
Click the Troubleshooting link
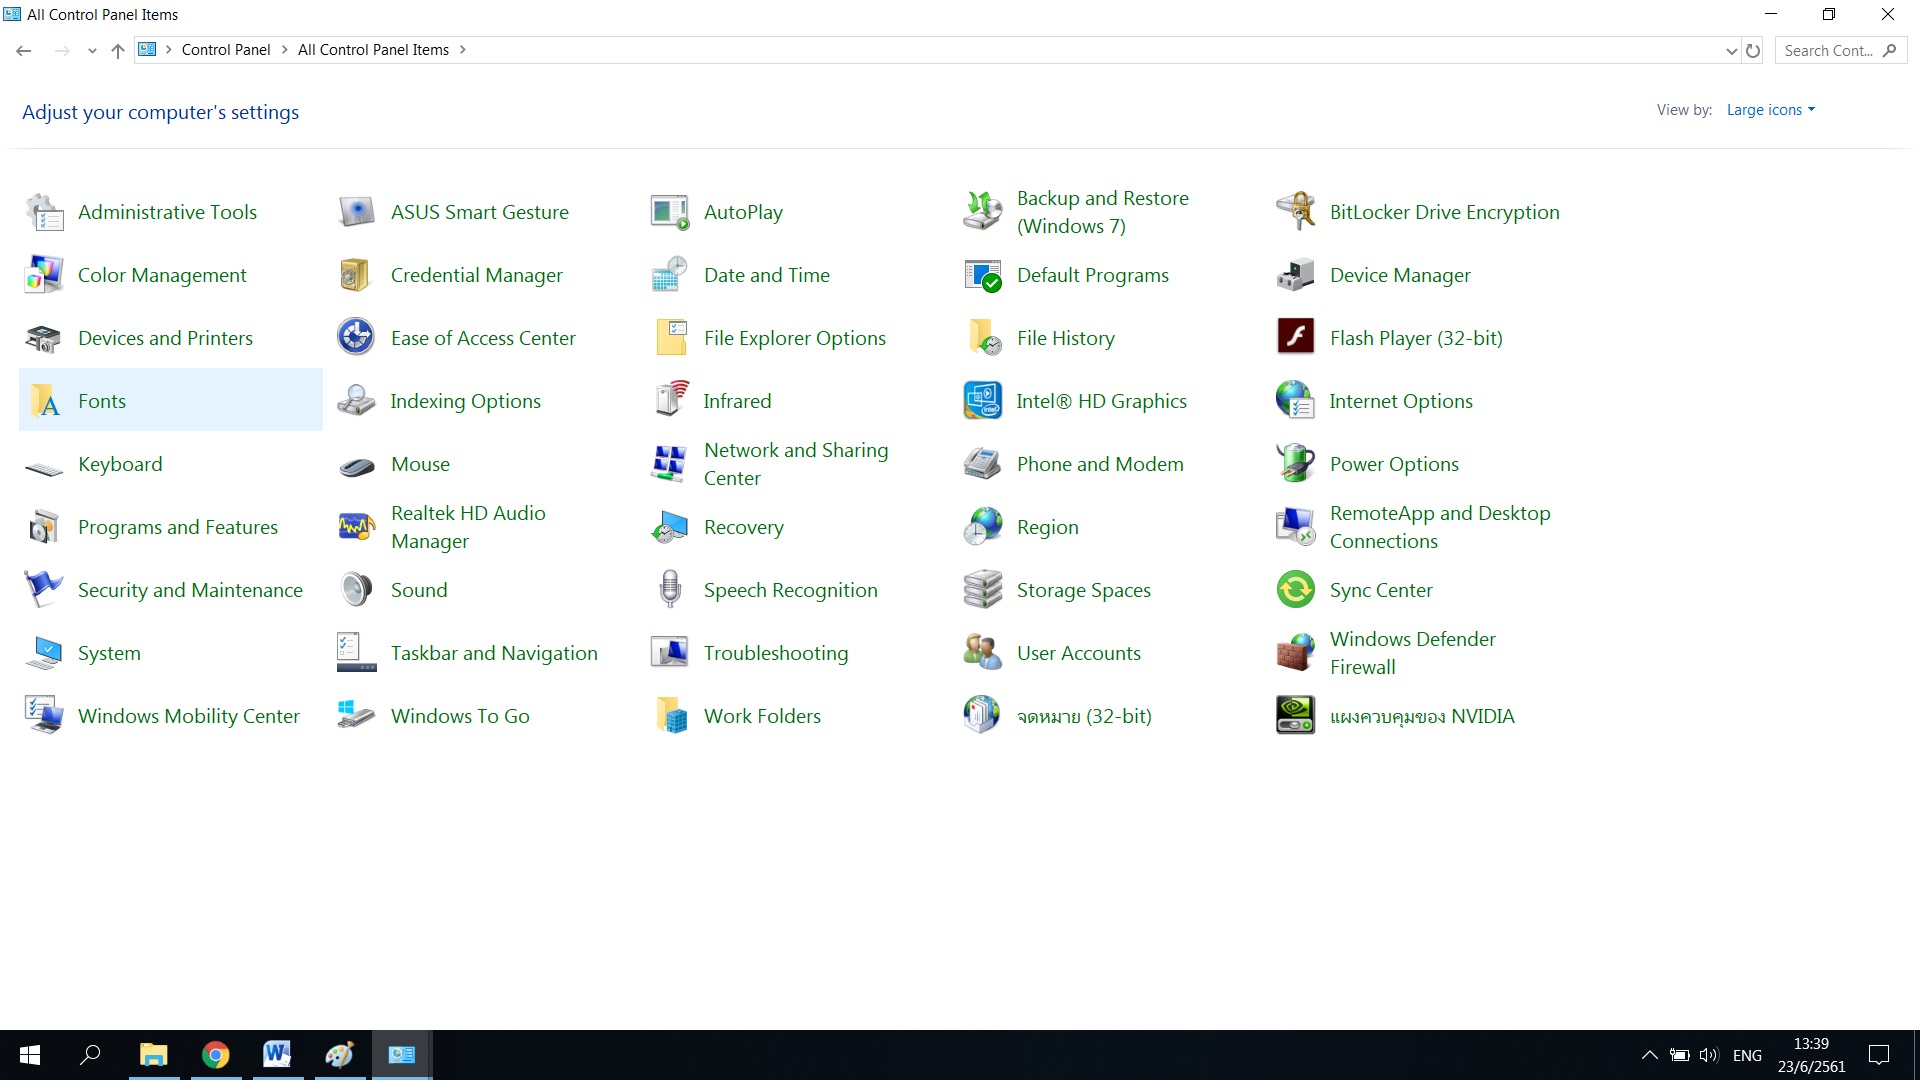click(776, 653)
